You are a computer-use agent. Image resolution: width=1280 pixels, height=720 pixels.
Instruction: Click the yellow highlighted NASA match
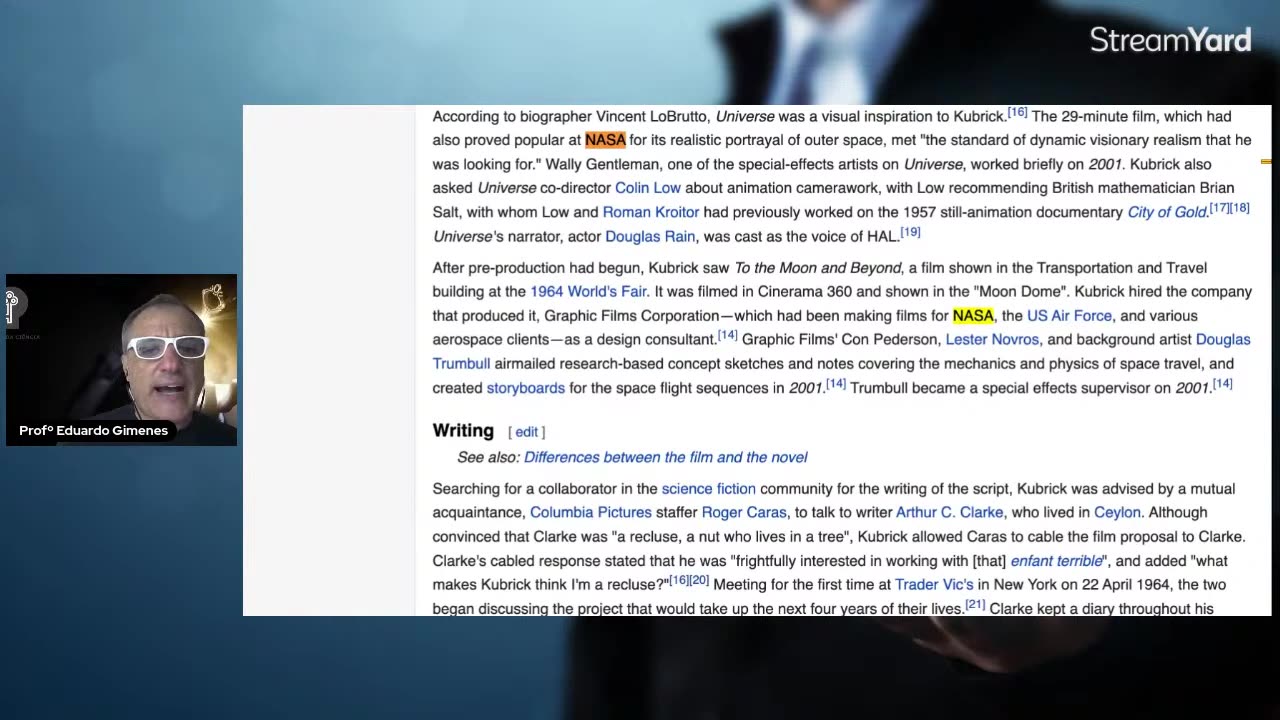pos(973,316)
